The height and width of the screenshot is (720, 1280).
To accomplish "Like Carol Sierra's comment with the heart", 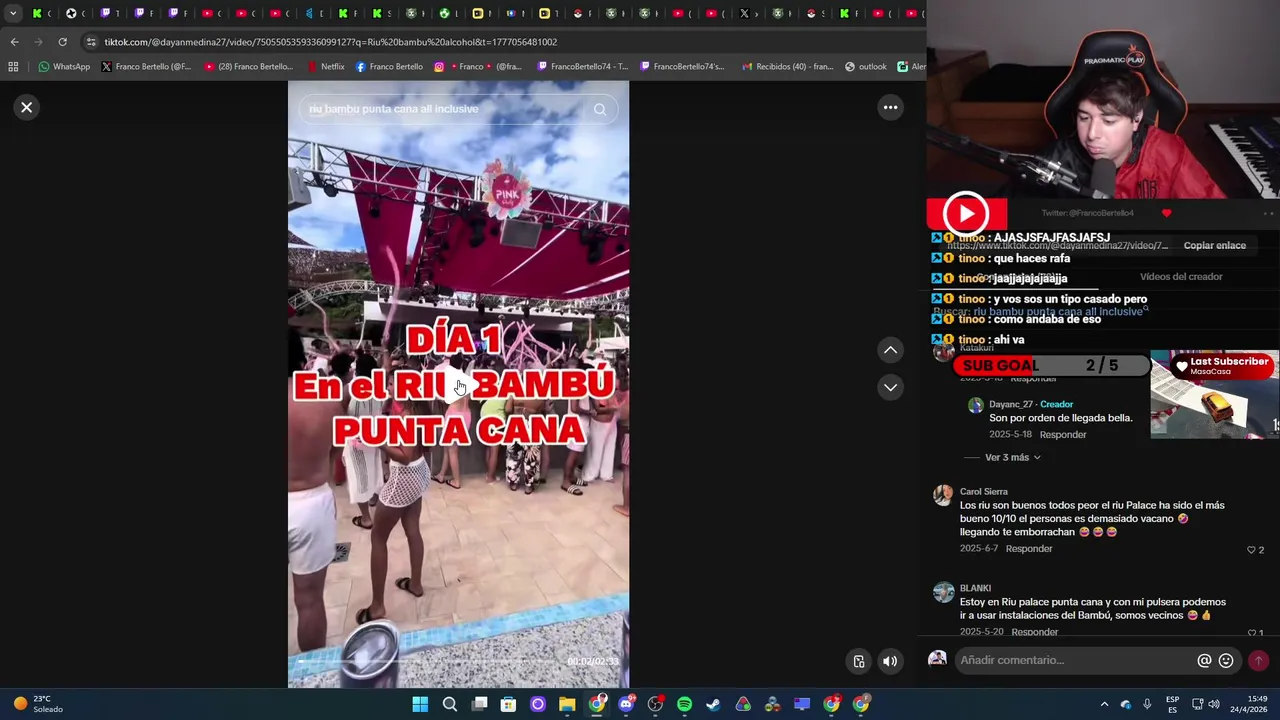I will click(x=1251, y=550).
